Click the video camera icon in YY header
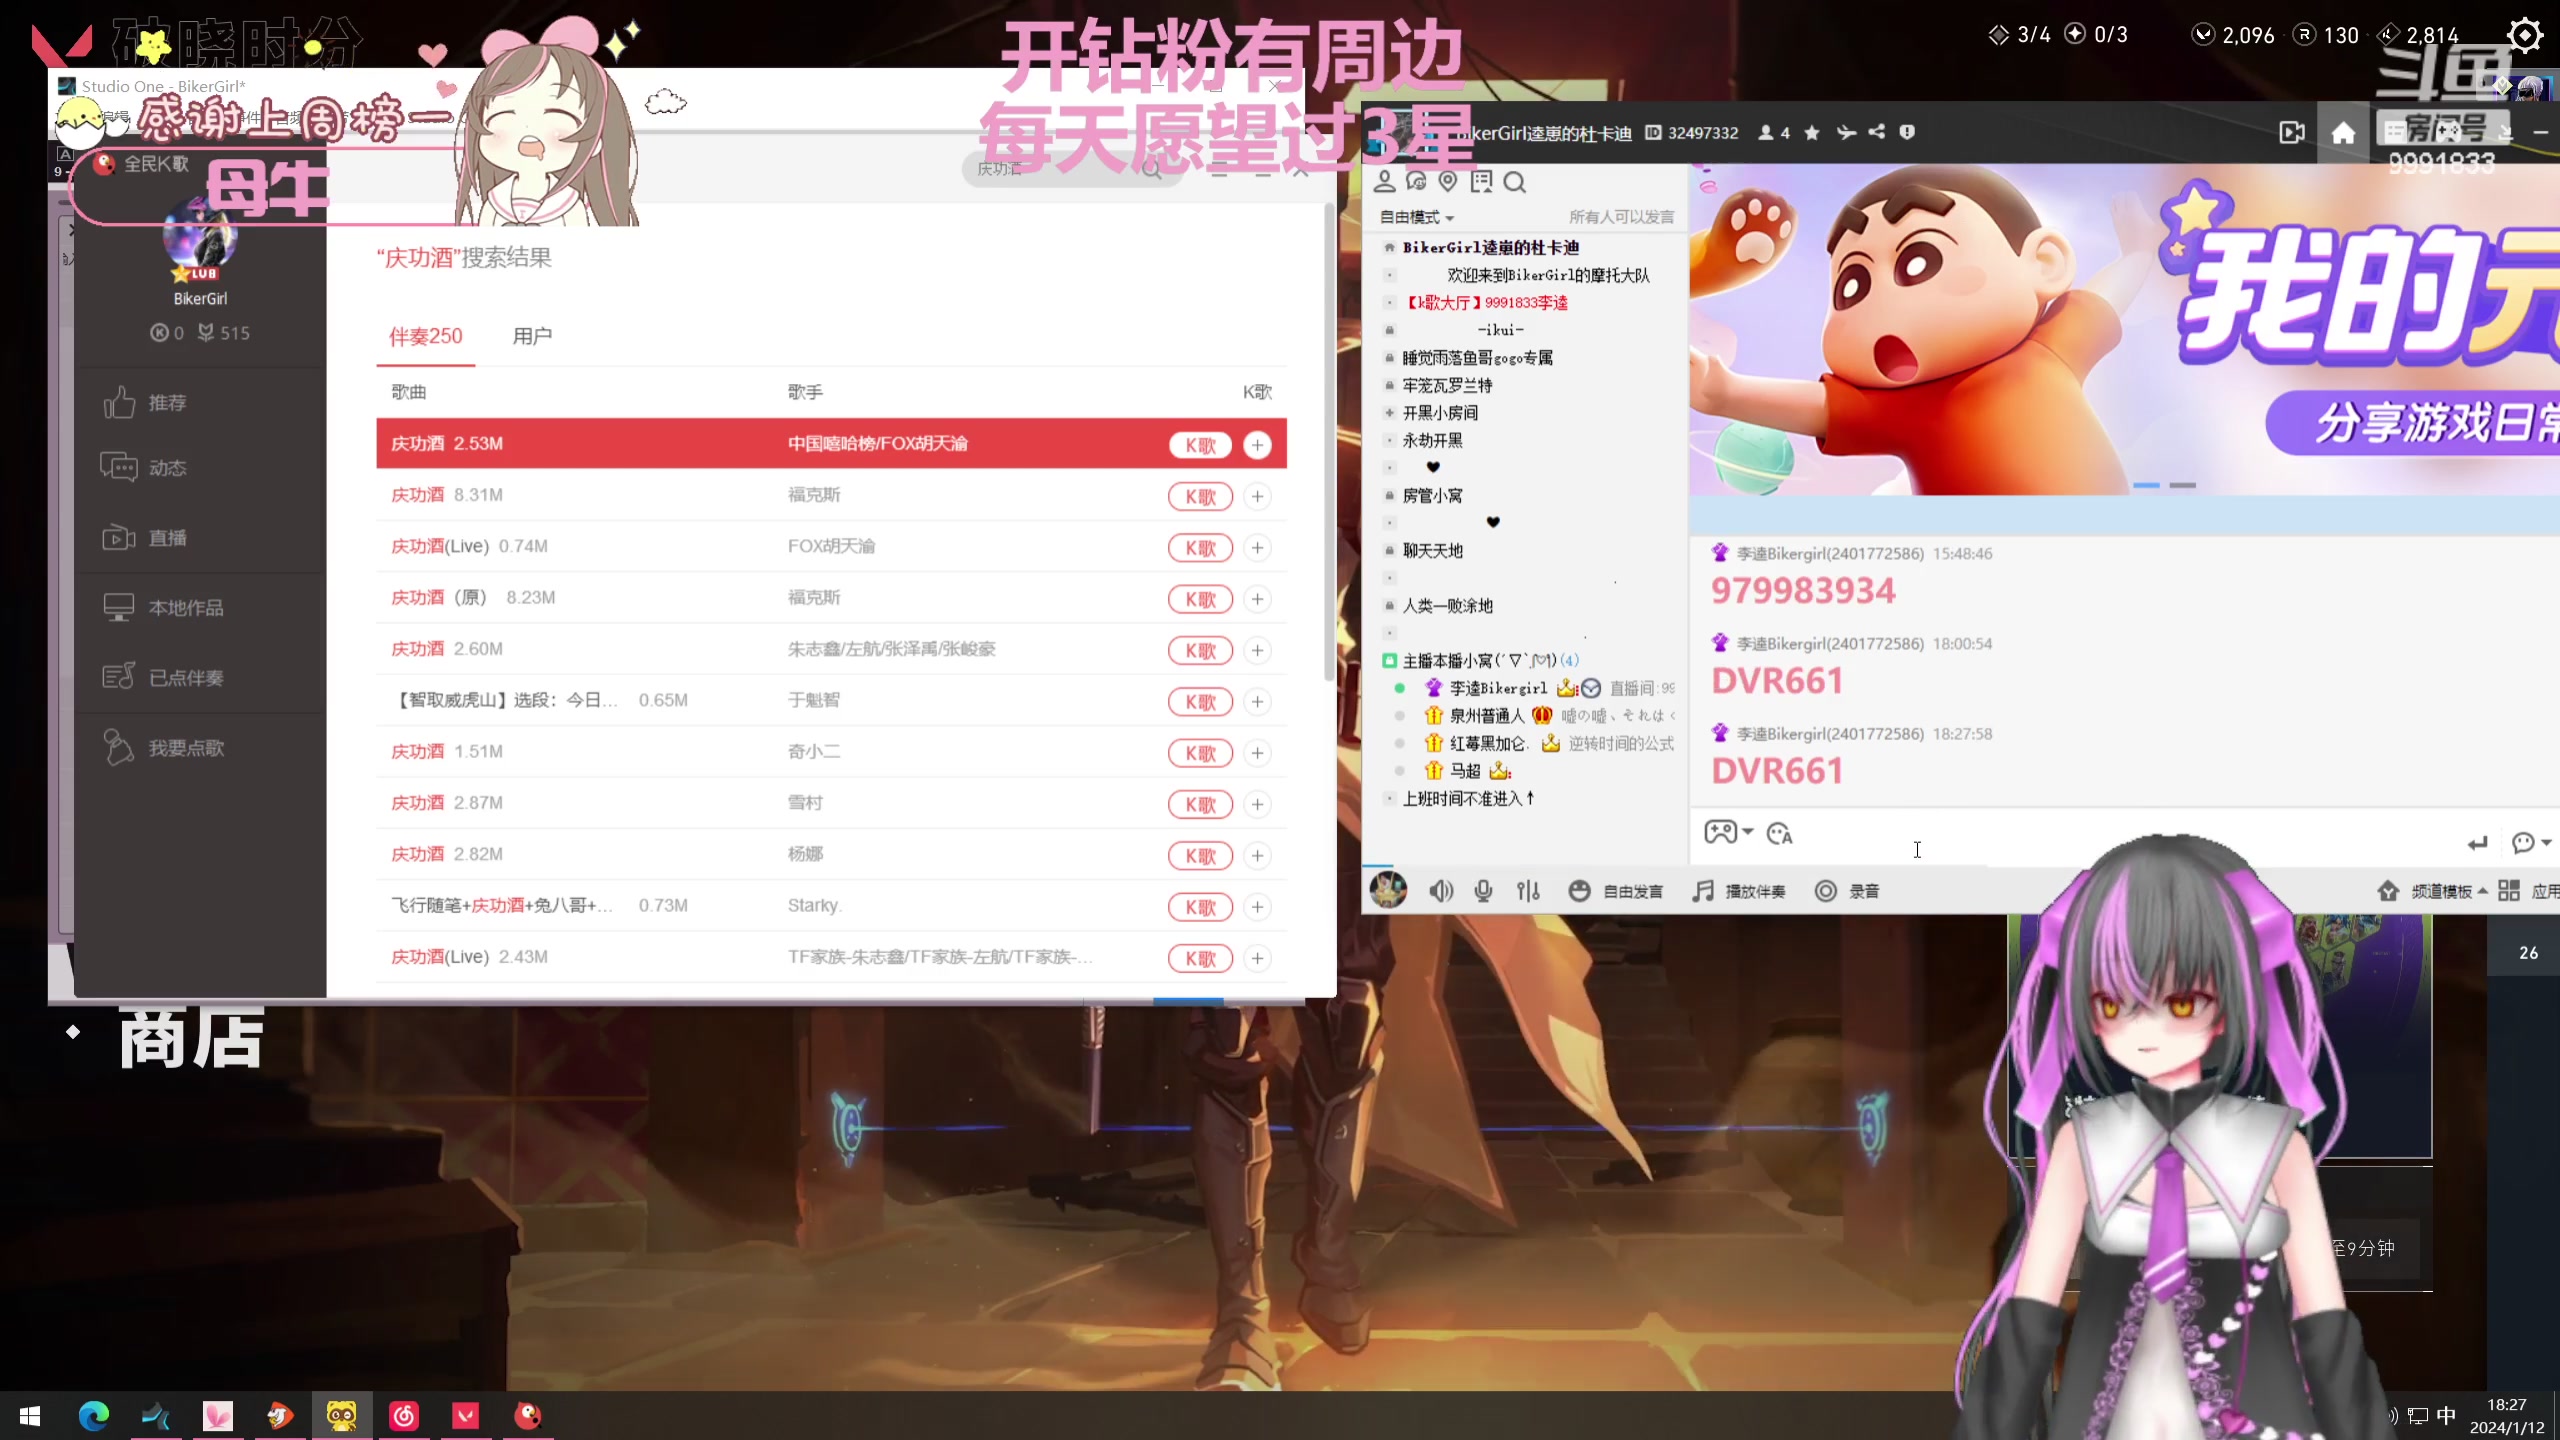The image size is (2560, 1440). click(x=2292, y=133)
